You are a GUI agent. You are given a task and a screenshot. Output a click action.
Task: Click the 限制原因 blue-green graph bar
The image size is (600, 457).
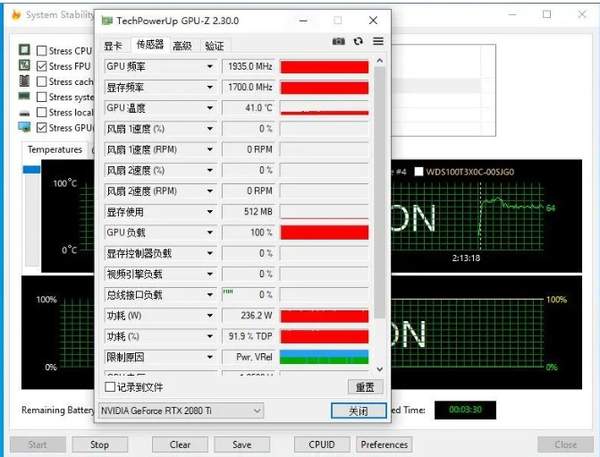tap(324, 357)
